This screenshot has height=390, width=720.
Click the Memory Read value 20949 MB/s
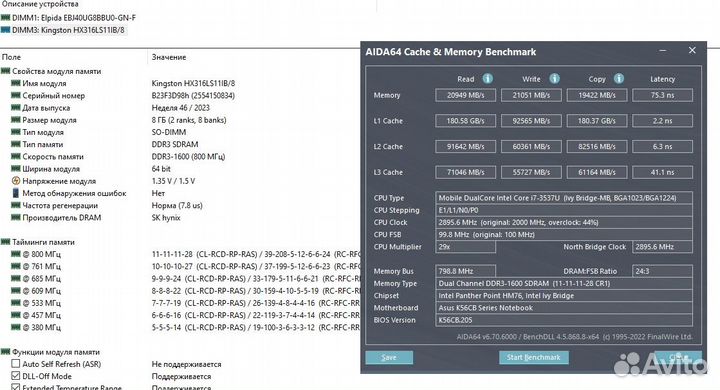click(466, 95)
